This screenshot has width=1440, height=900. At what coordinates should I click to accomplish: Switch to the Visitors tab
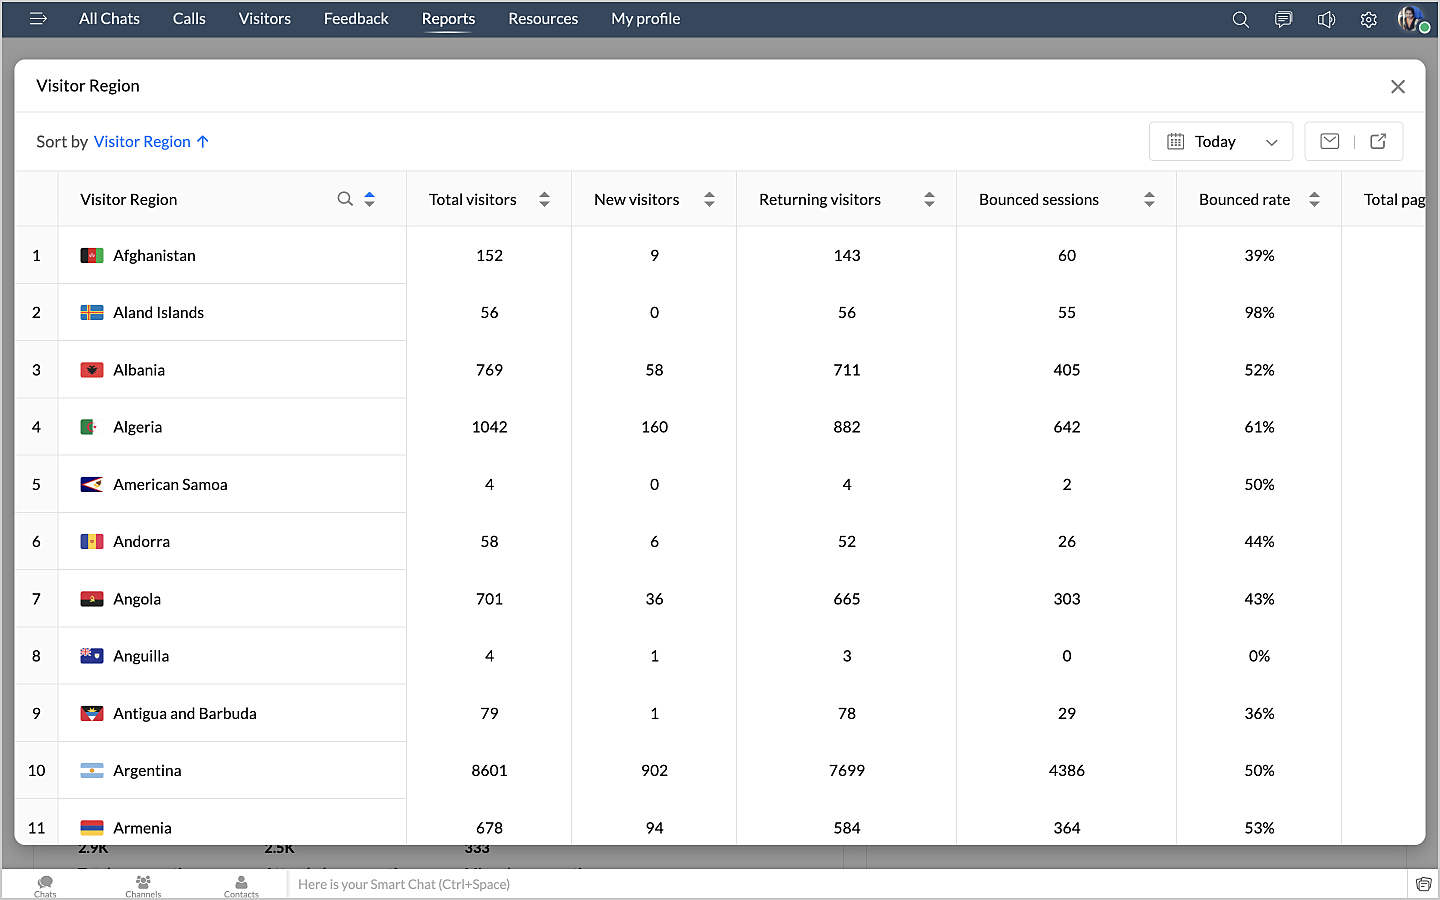tap(264, 19)
